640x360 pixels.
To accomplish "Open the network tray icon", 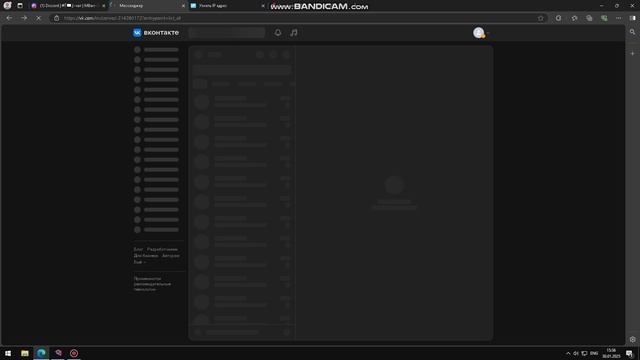I will click(584, 353).
